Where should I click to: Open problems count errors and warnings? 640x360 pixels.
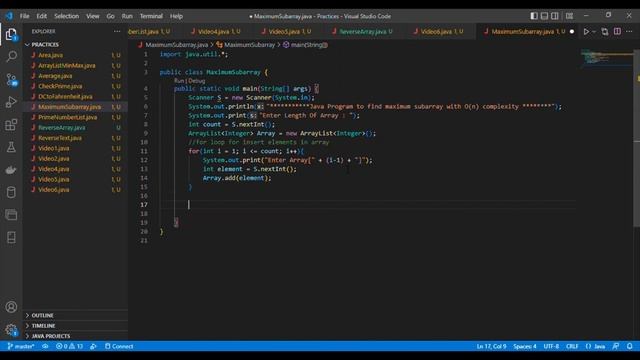tap(69, 346)
